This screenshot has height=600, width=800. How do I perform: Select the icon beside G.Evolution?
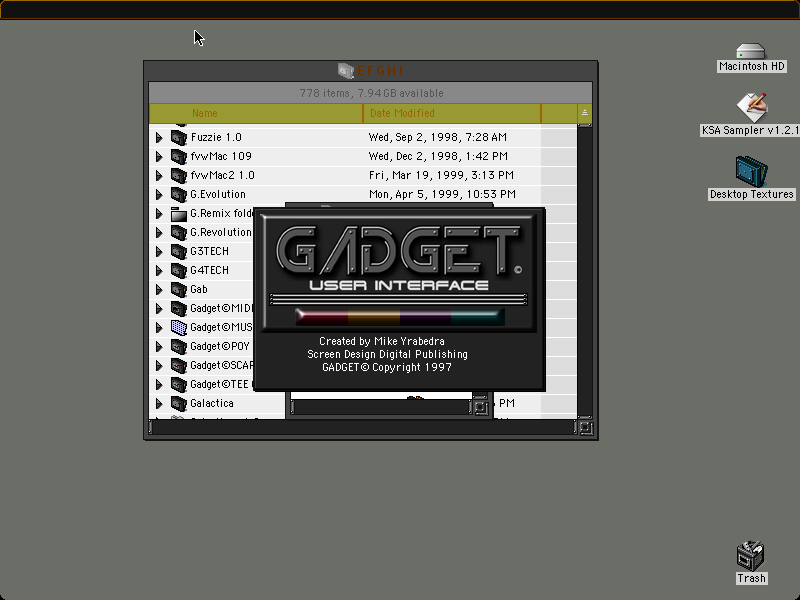point(179,194)
